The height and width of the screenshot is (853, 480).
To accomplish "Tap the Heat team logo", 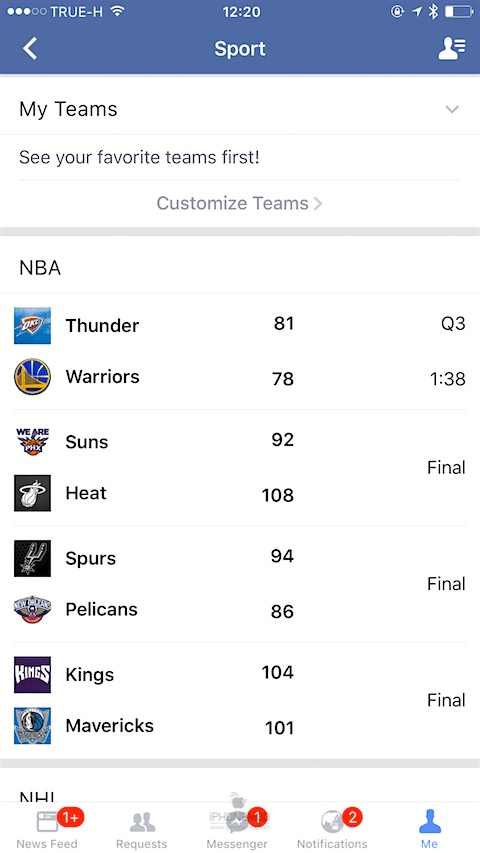I will pos(33,493).
